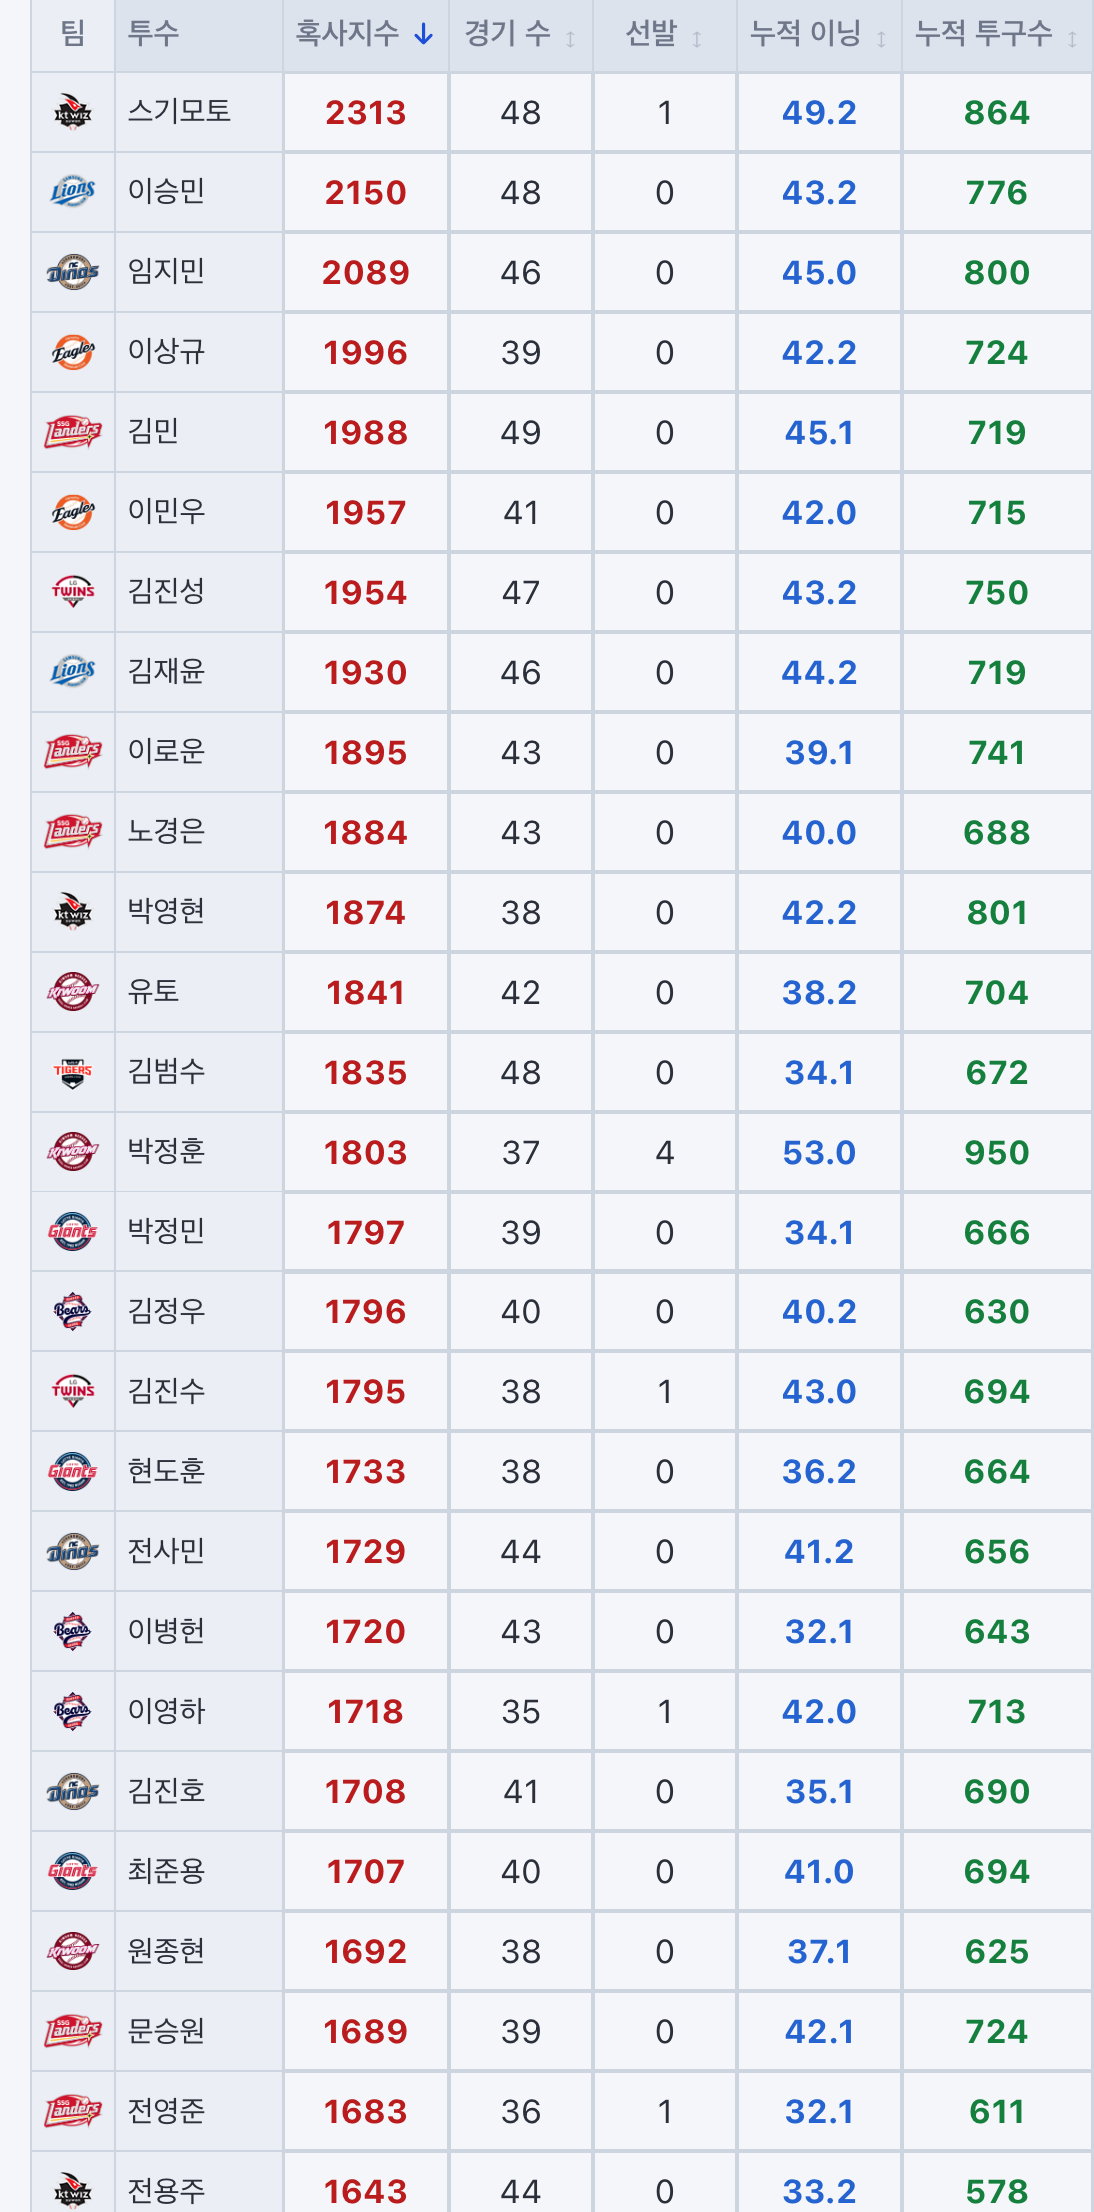This screenshot has width=1094, height=2212.
Task: Click the 팀 column header
Action: tap(73, 34)
